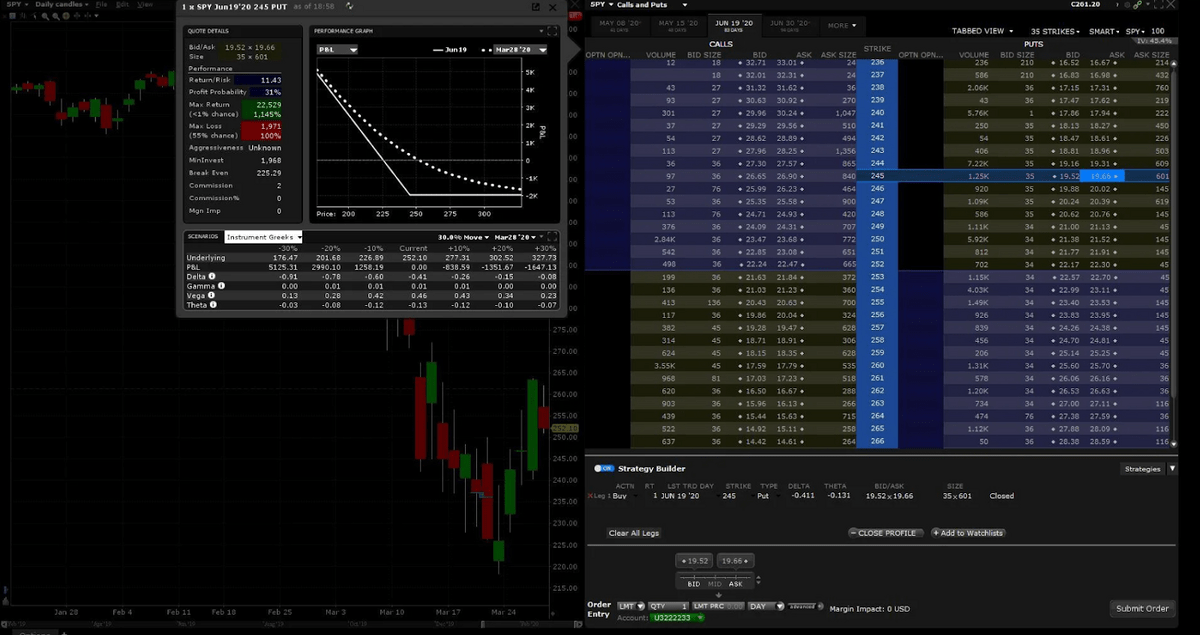Image resolution: width=1200 pixels, height=635 pixels.
Task: Toggle the Strategy Builder switch
Action: tap(603, 468)
